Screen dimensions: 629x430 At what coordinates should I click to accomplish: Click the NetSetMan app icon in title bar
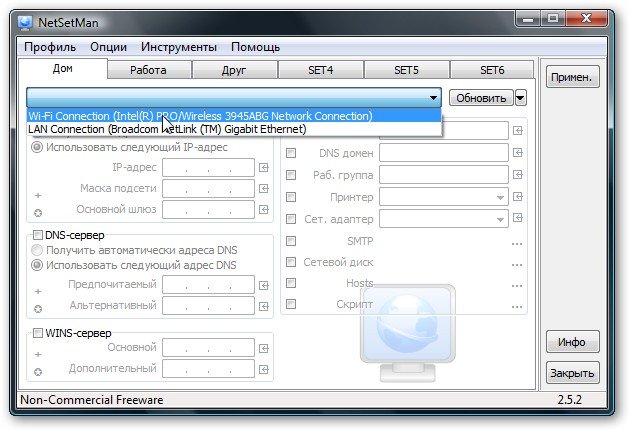[x=26, y=19]
